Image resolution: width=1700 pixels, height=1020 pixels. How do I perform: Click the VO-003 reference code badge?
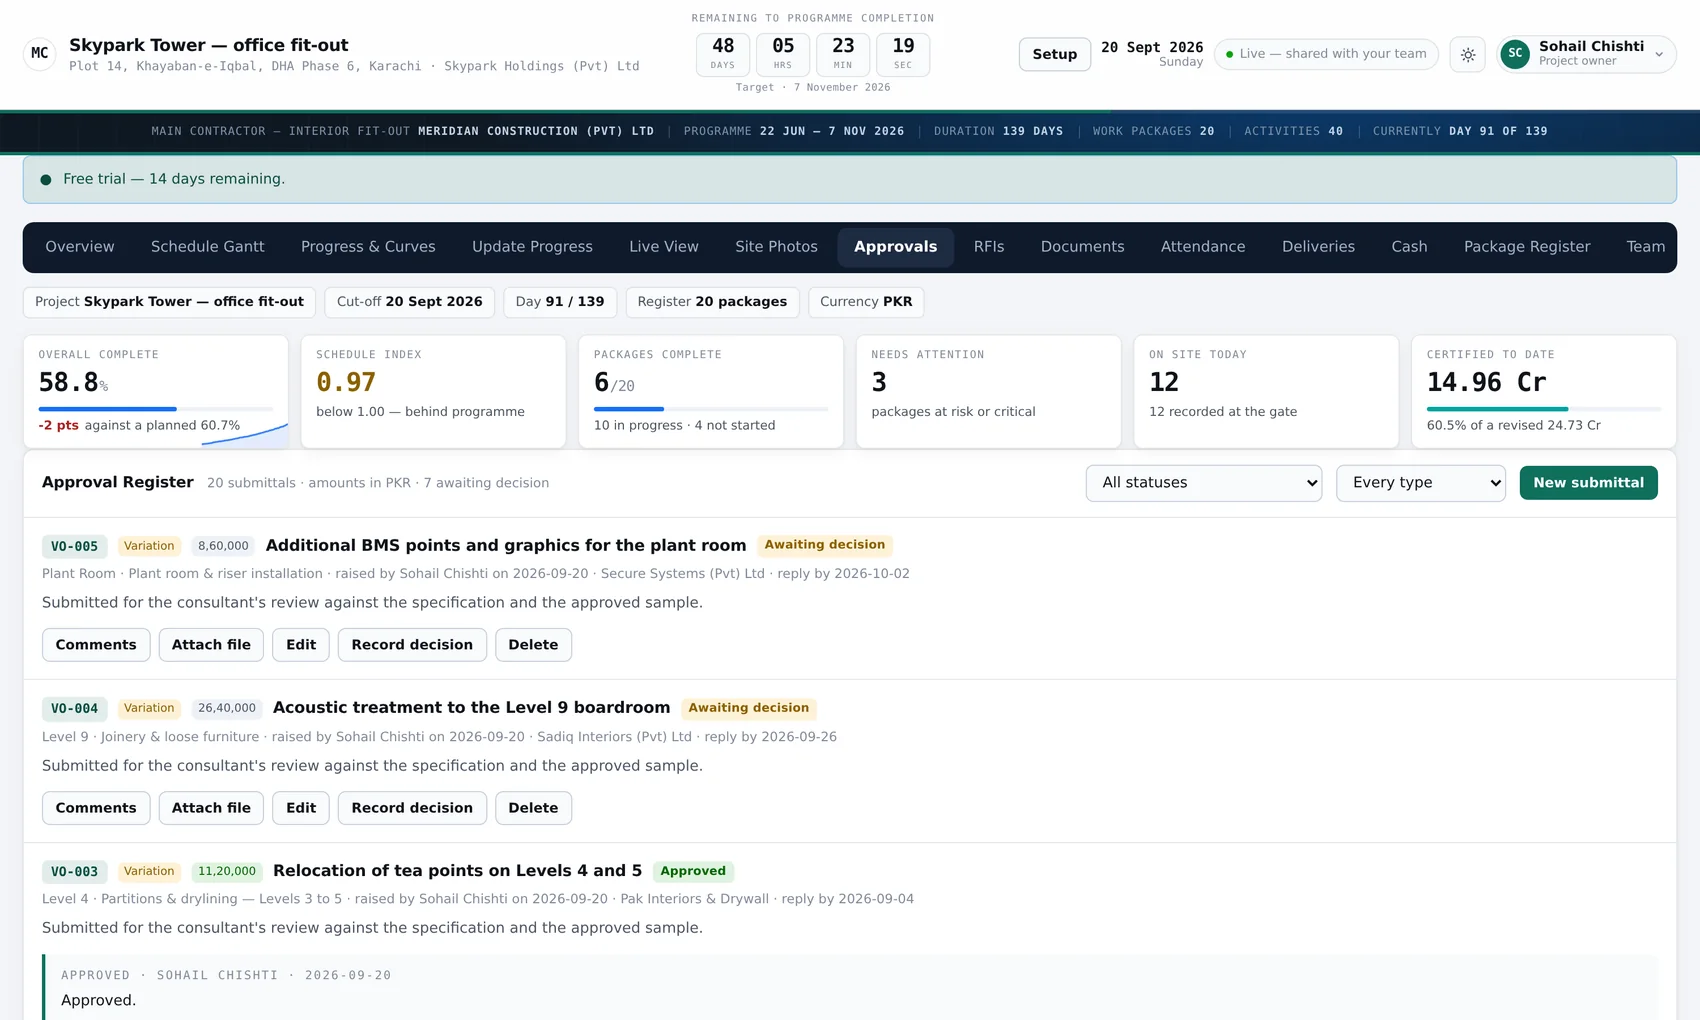(75, 872)
